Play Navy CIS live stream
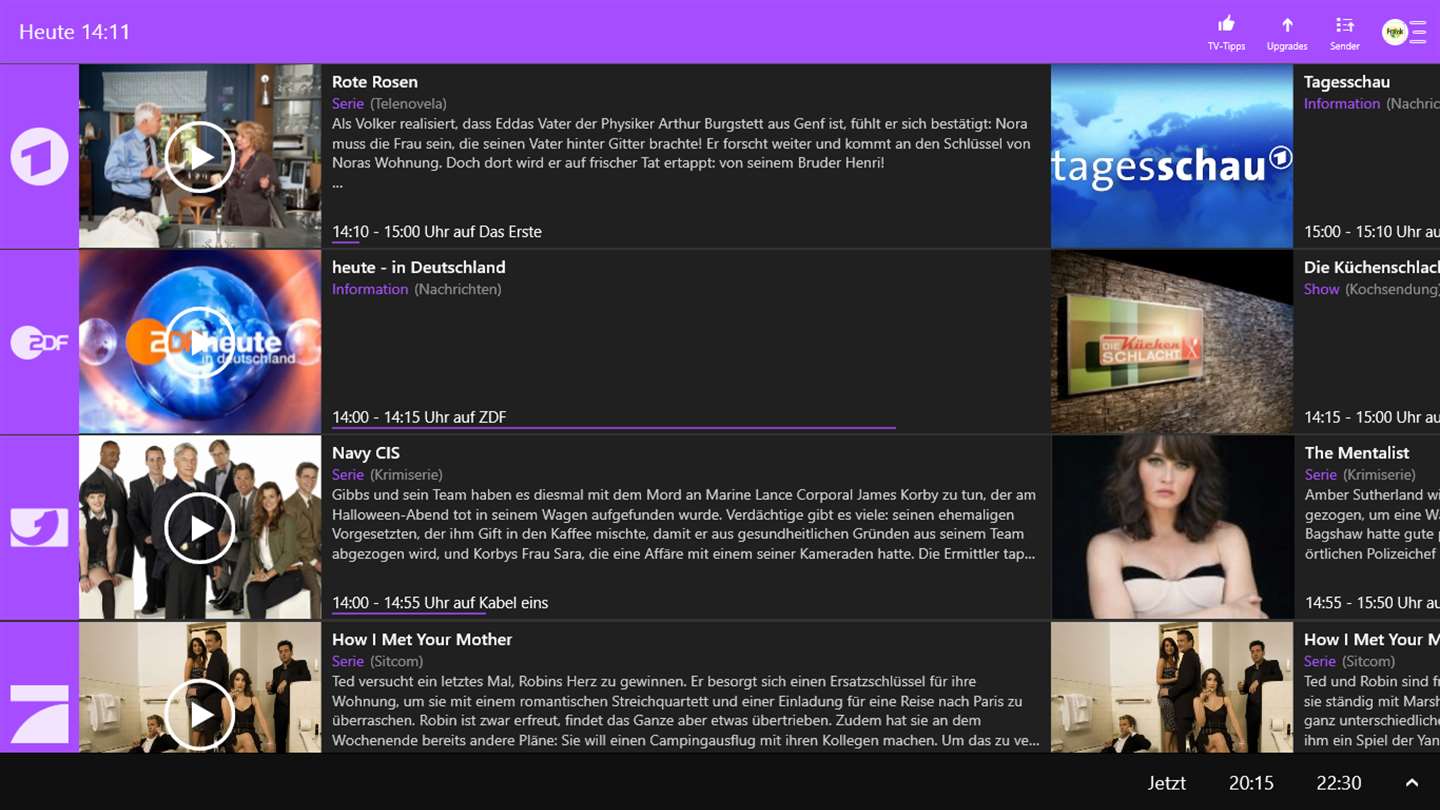Screen dimensions: 1440x810 pyautogui.click(x=200, y=528)
